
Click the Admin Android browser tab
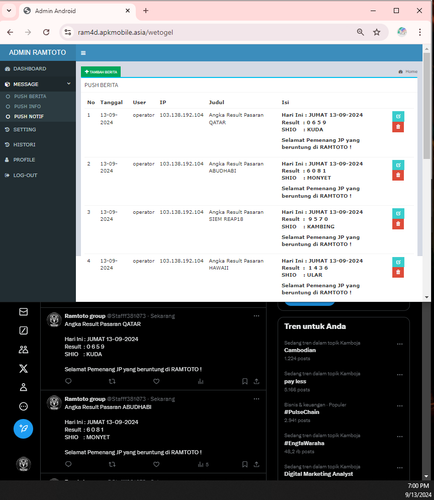[x=77, y=11]
